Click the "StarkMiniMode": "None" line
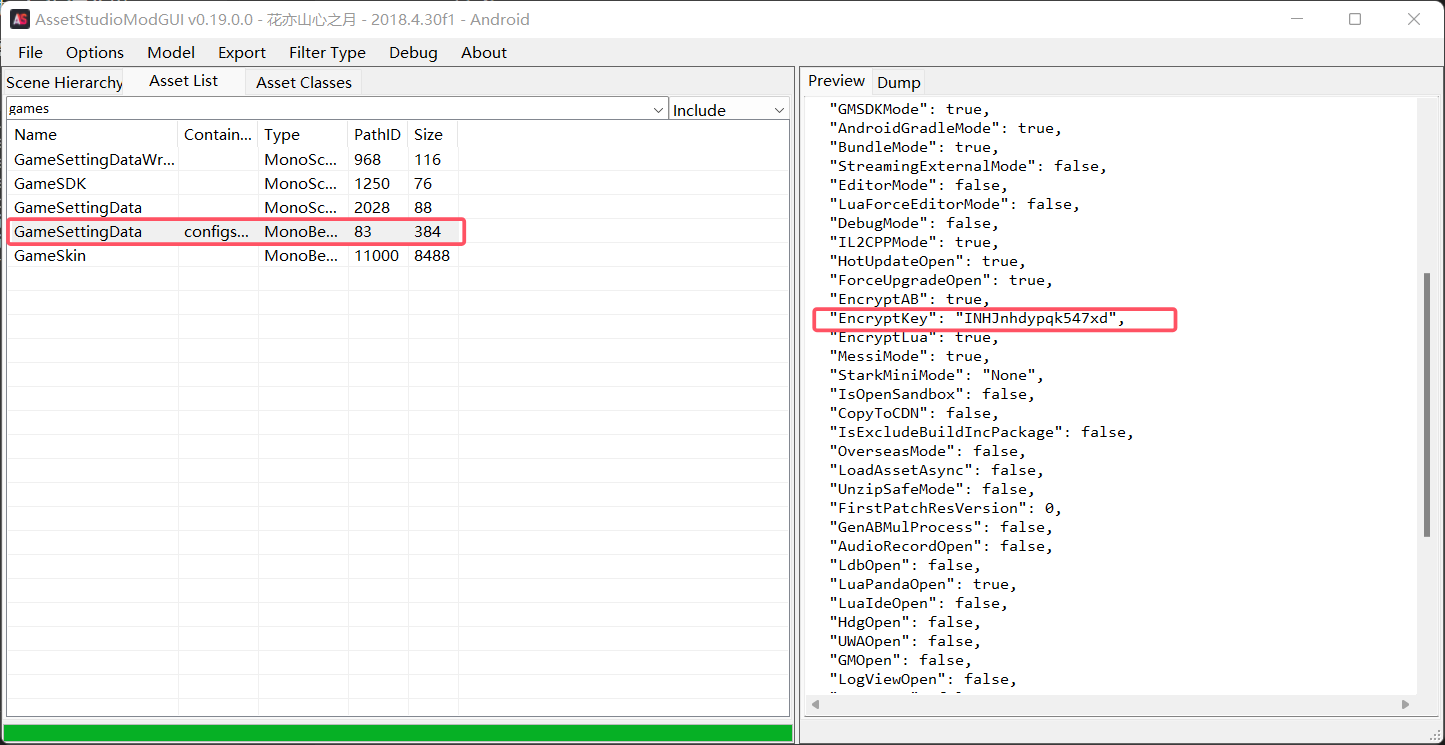Viewport: 1445px width, 745px height. [936, 376]
